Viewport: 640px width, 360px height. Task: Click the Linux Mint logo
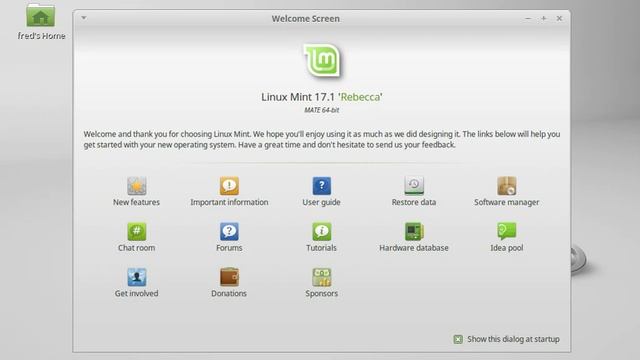tap(322, 60)
